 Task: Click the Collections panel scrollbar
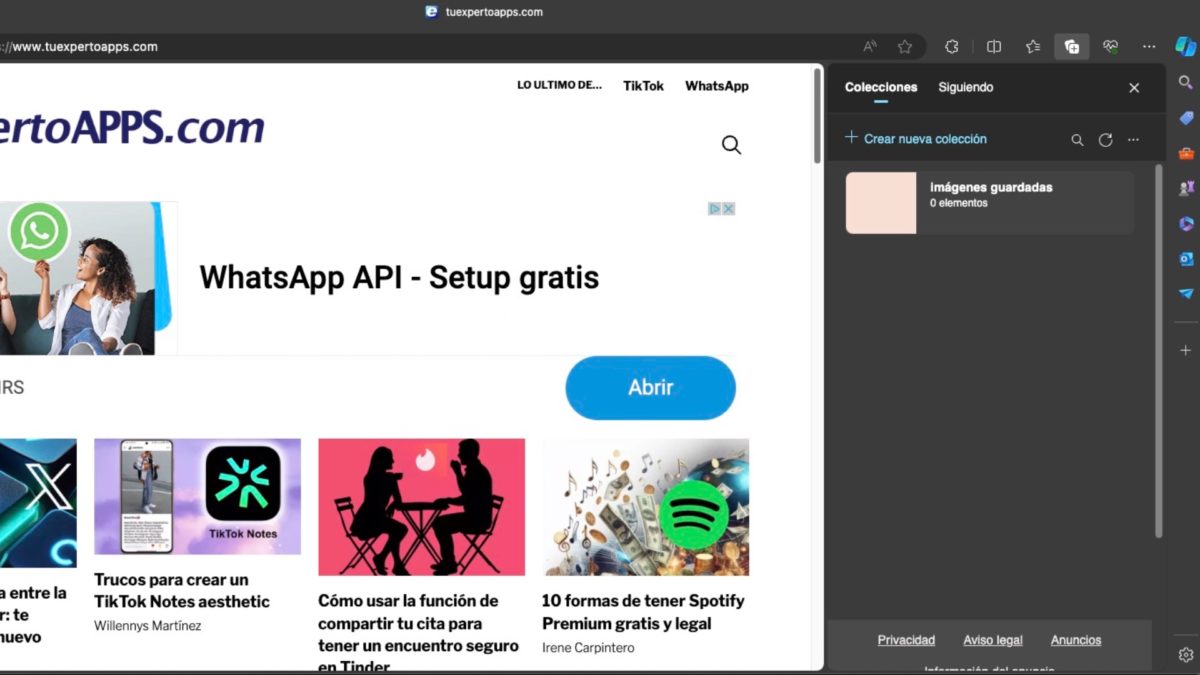point(1160,350)
